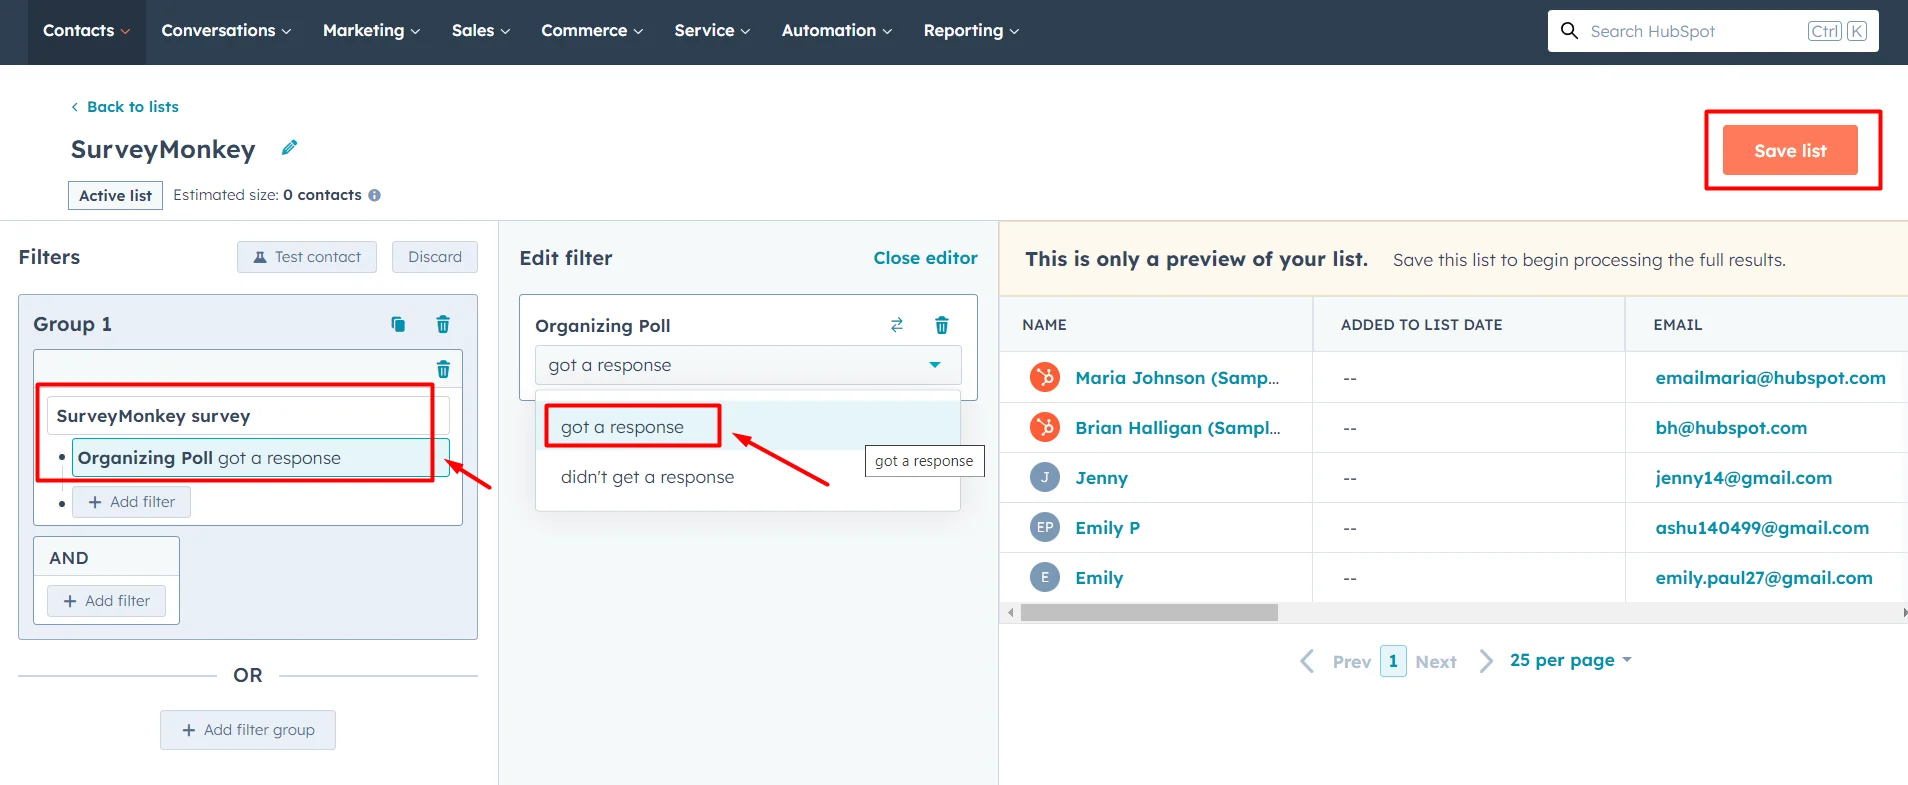1908x785 pixels.
Task: Open the 25 per page dropdown
Action: point(1570,660)
